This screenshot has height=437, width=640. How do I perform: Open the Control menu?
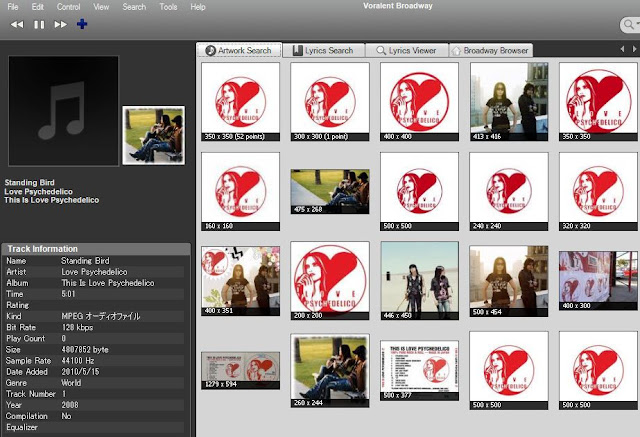[68, 7]
